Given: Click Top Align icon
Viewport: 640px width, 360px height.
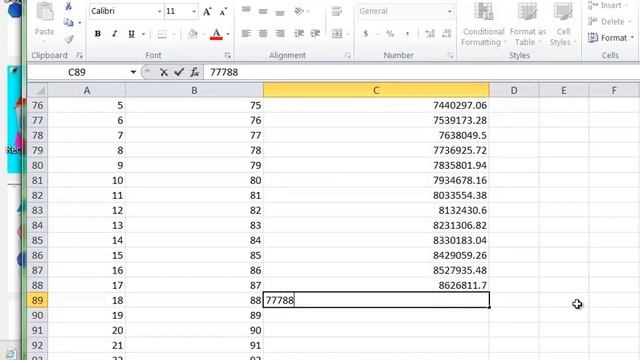Looking at the screenshot, I should 246,11.
